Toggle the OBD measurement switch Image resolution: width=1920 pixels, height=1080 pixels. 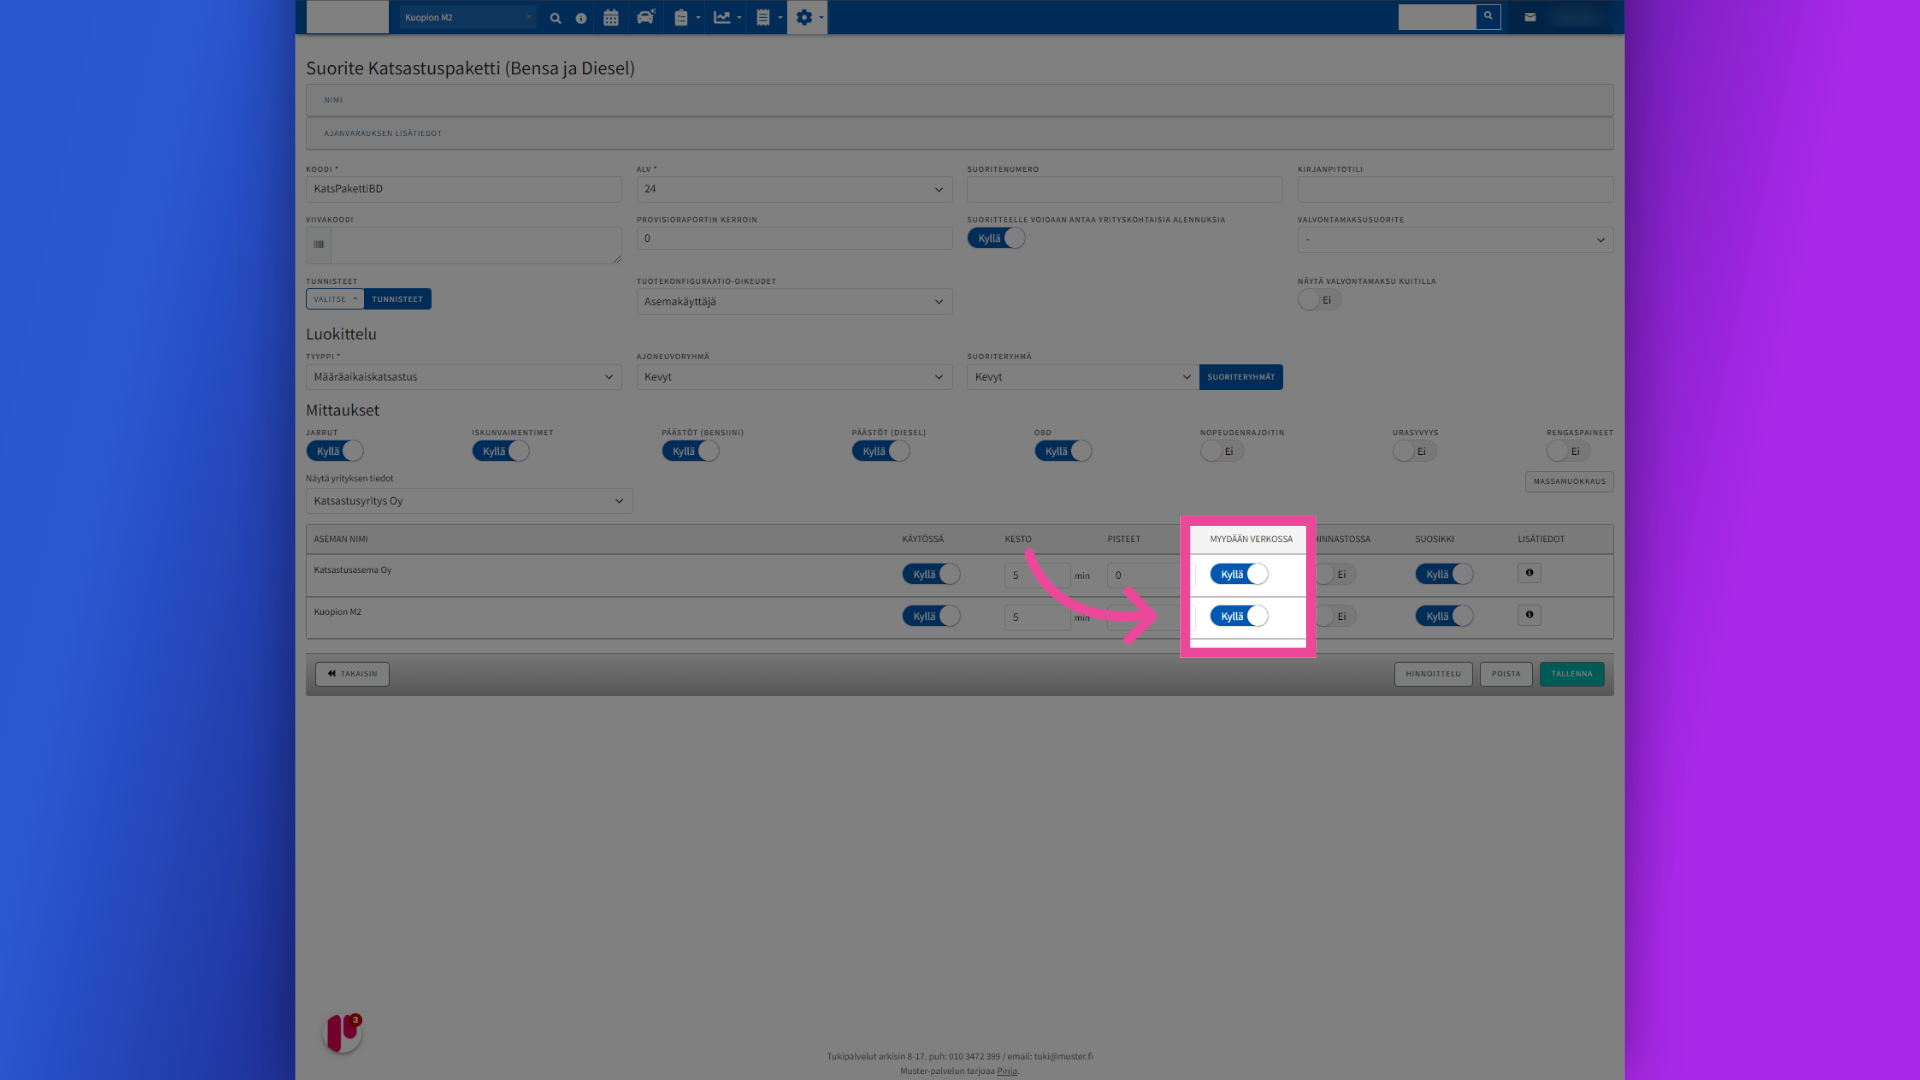point(1064,451)
